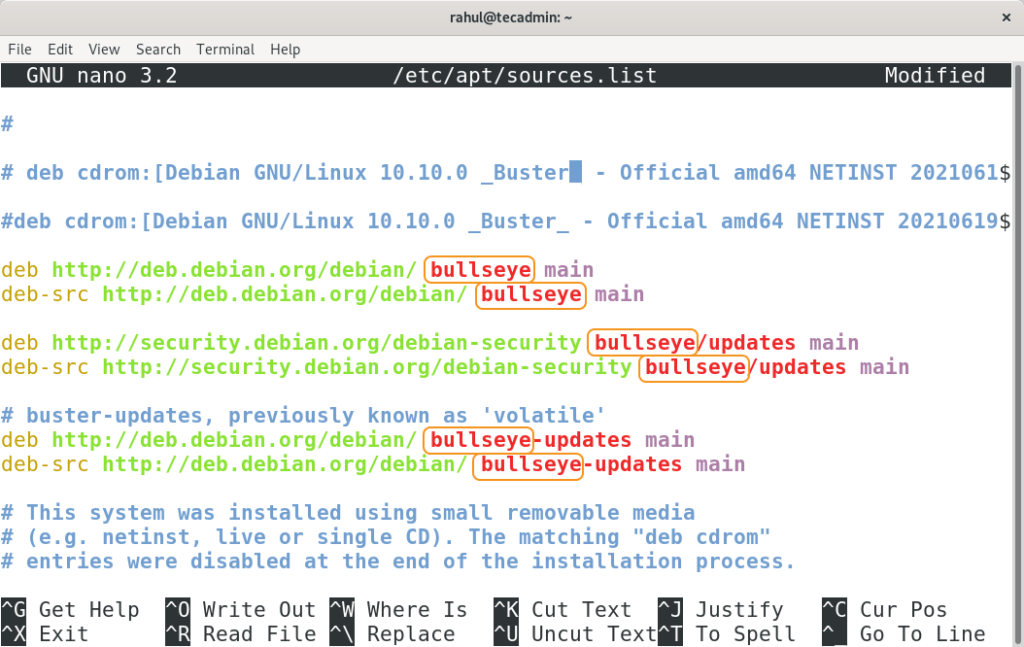The height and width of the screenshot is (647, 1024).
Task: Click the Where Is shortcut label
Action: tap(417, 610)
